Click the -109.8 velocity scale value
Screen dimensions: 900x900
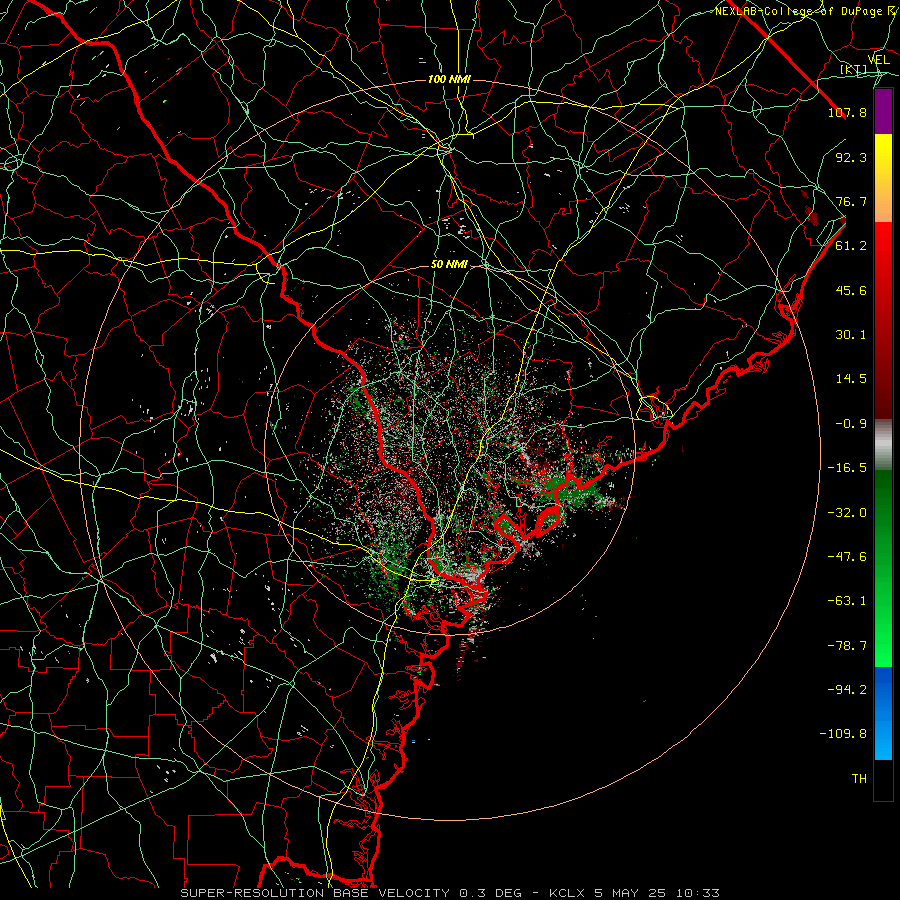click(843, 734)
